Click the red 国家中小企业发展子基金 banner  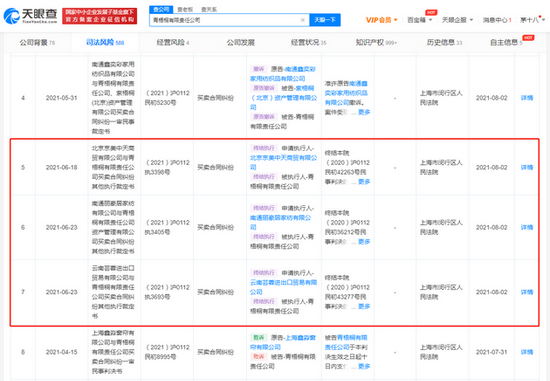(100, 16)
